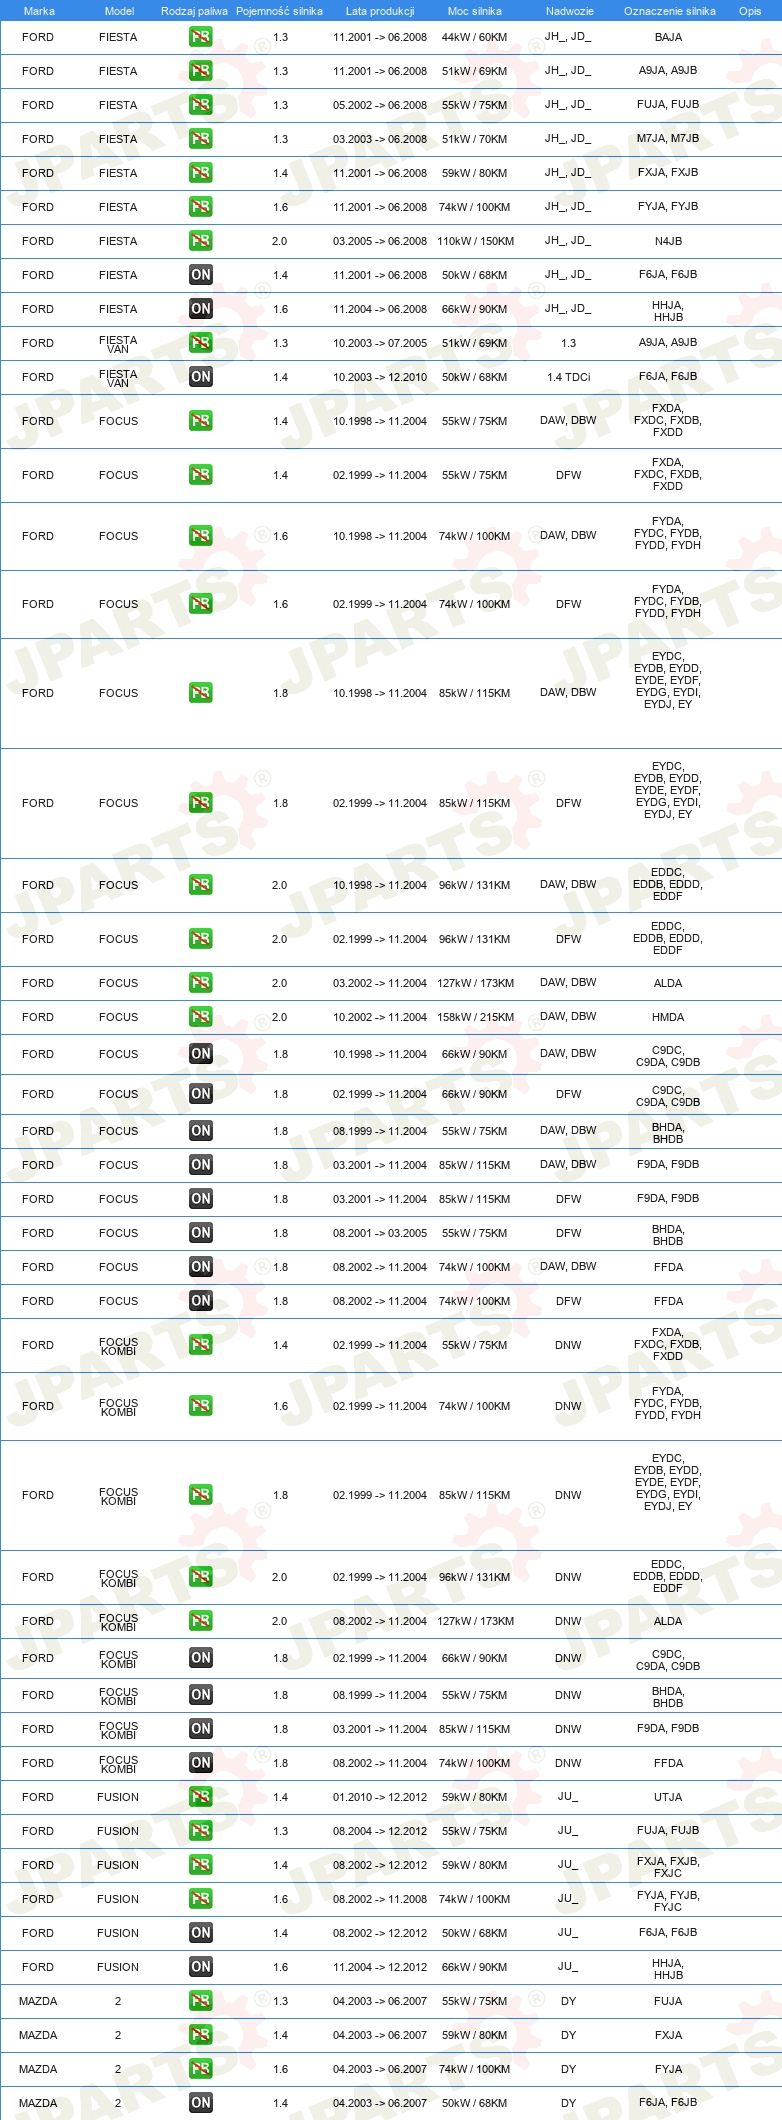This screenshot has width=782, height=2120.
Task: Click the Model column header
Action: pyautogui.click(x=119, y=11)
